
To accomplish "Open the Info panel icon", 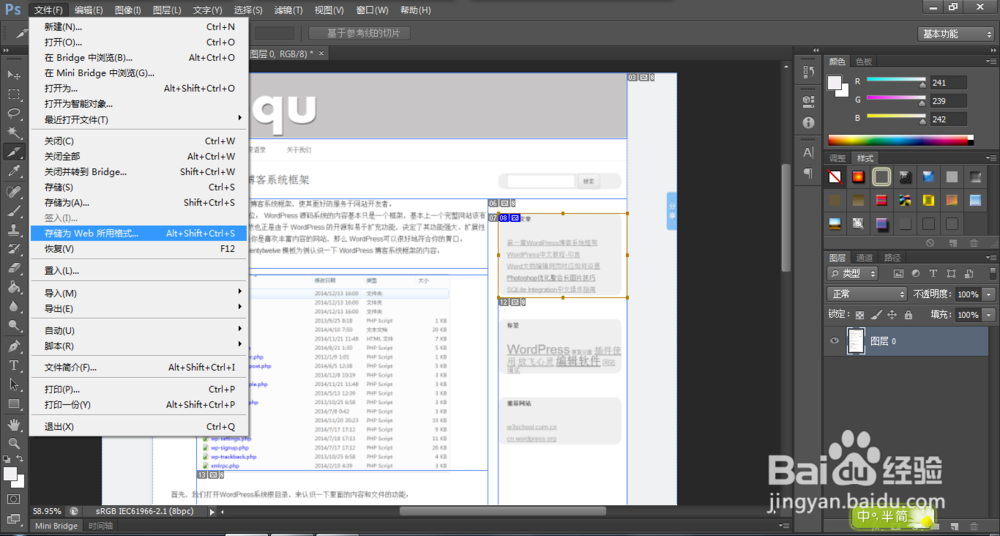I will pos(808,121).
